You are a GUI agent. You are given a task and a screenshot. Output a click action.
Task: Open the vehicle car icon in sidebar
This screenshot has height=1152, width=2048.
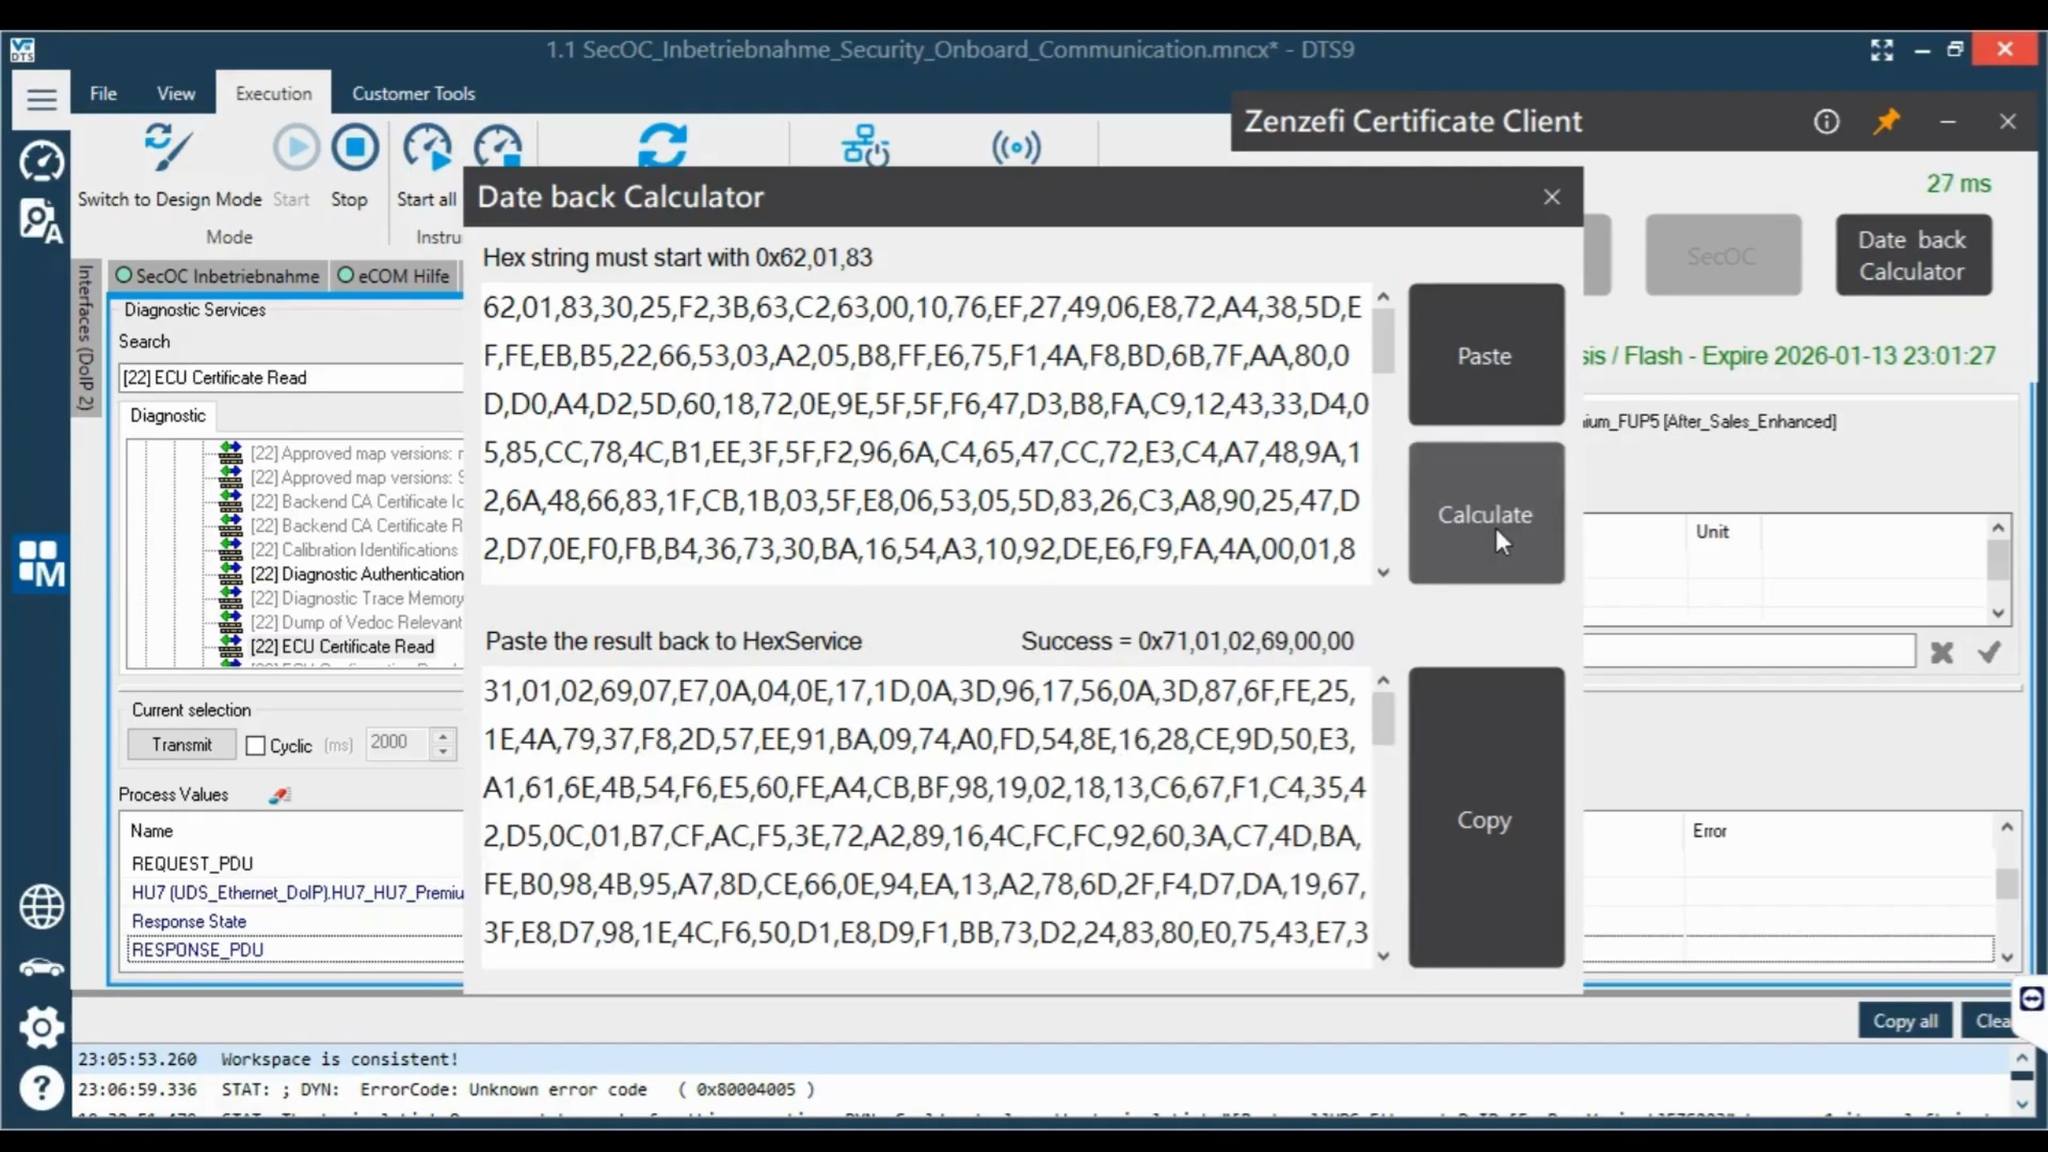point(41,967)
